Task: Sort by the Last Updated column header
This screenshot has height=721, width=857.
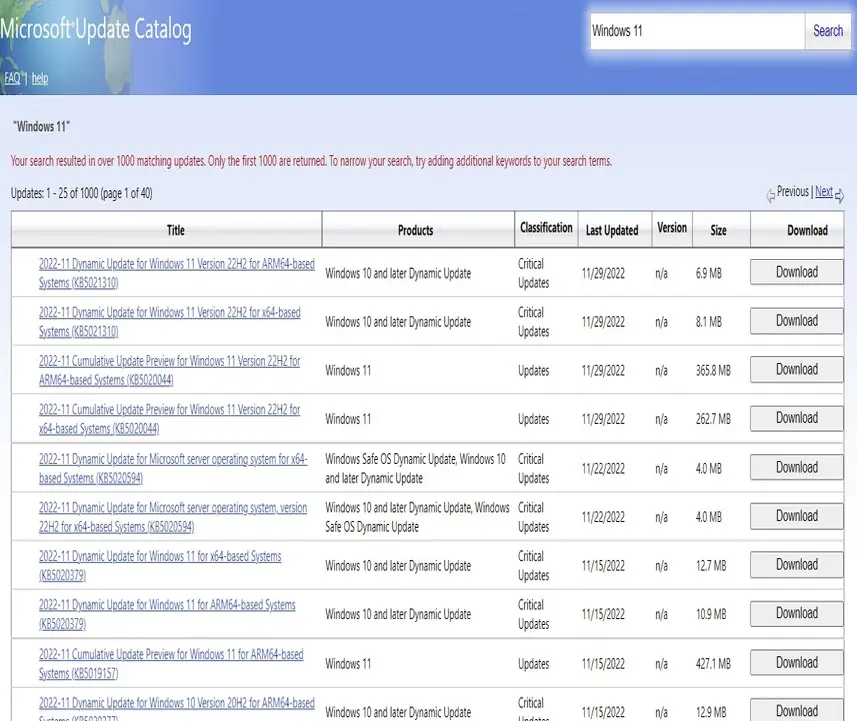Action: pos(612,230)
